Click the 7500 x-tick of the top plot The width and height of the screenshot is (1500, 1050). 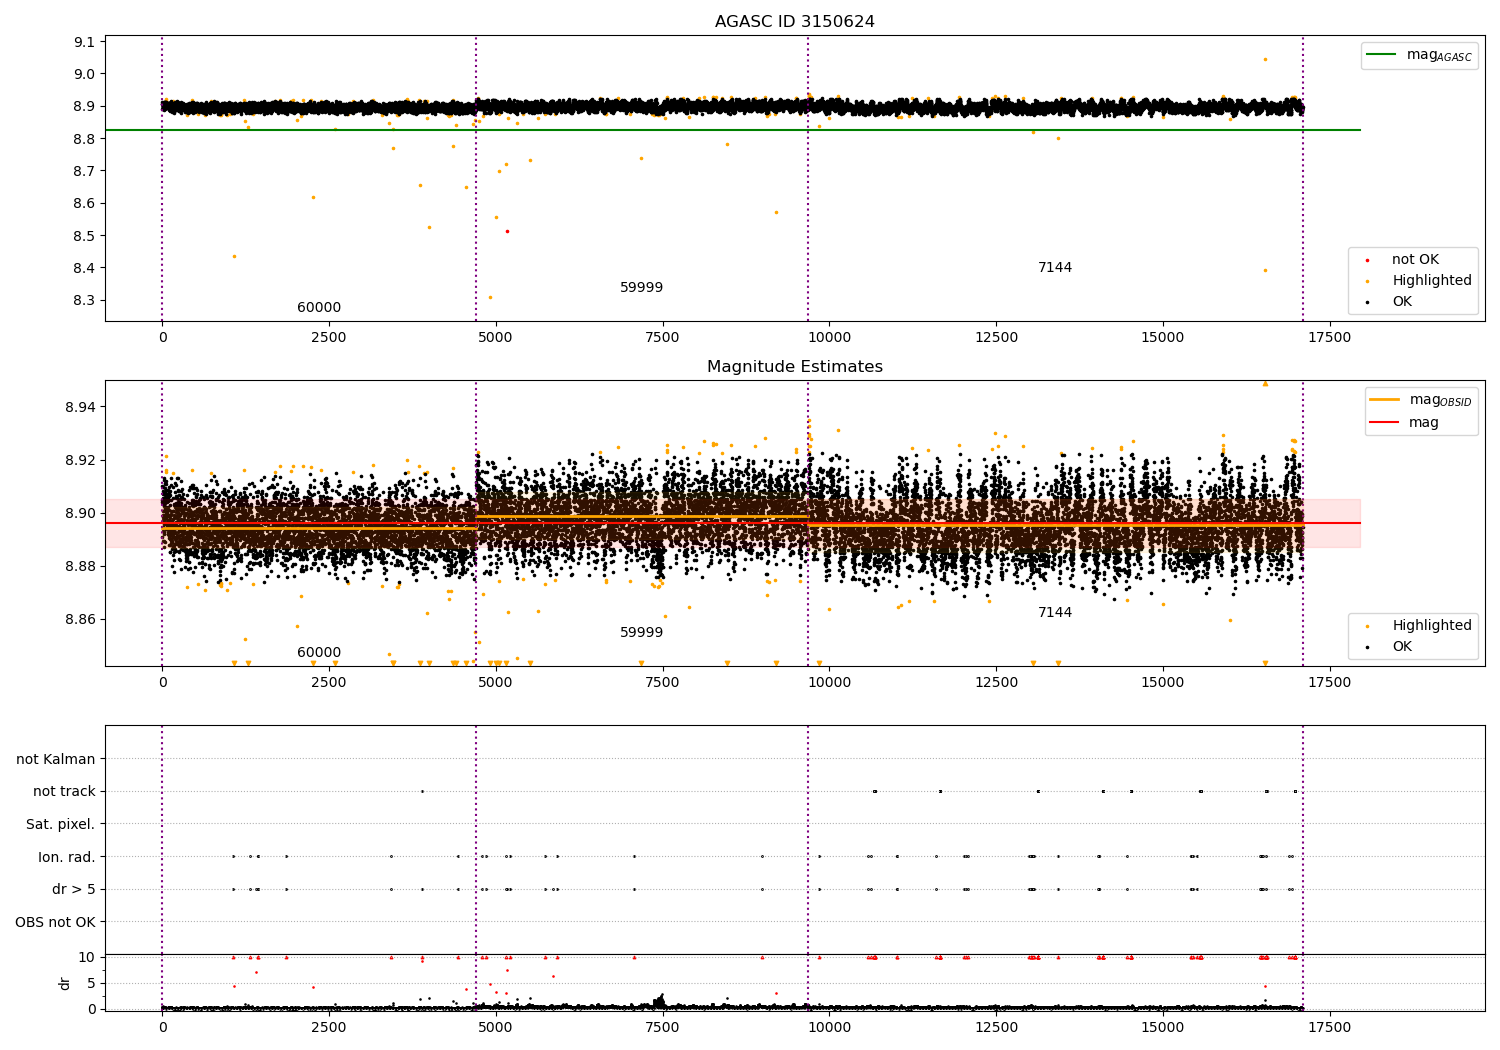click(x=662, y=338)
